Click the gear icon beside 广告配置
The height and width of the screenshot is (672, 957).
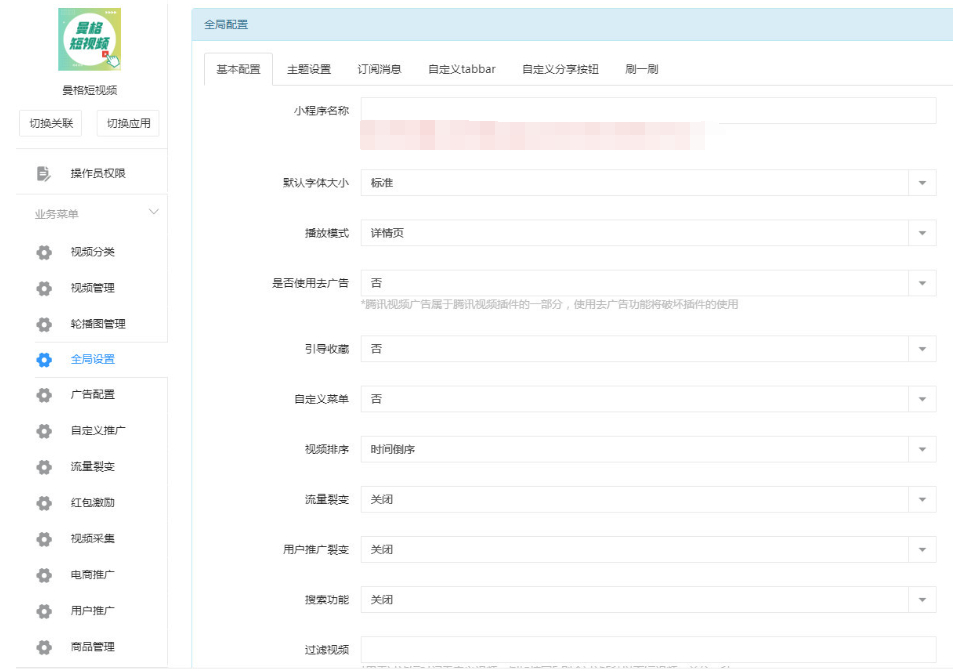click(44, 395)
